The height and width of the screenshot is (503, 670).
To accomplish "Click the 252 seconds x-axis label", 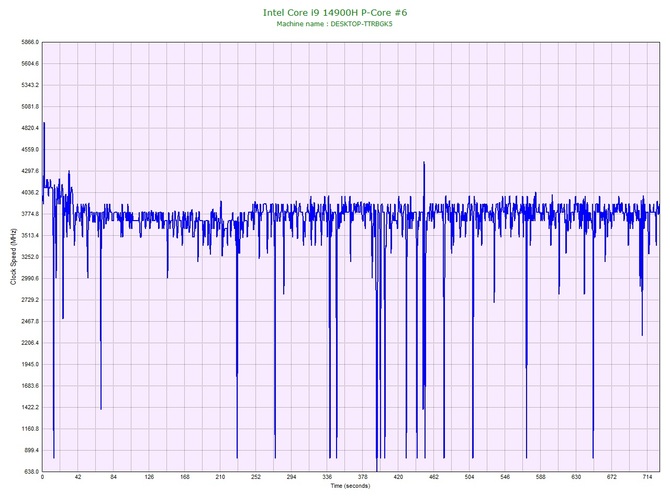I will [x=256, y=477].
